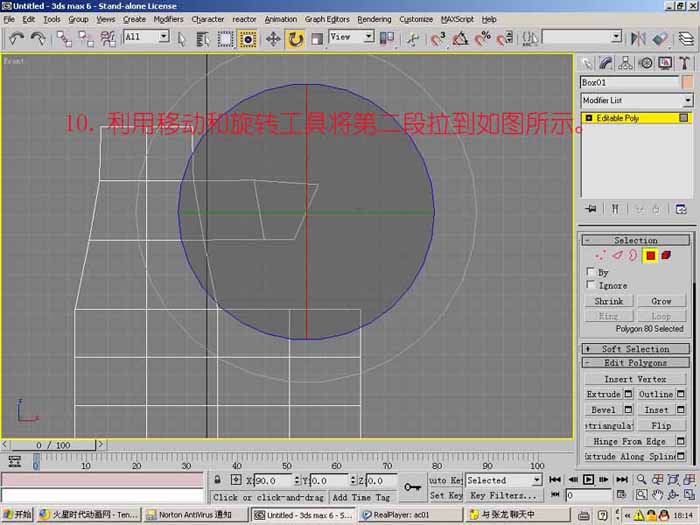700x525 pixels.
Task: Select Border sub-object level icon
Action: point(633,255)
